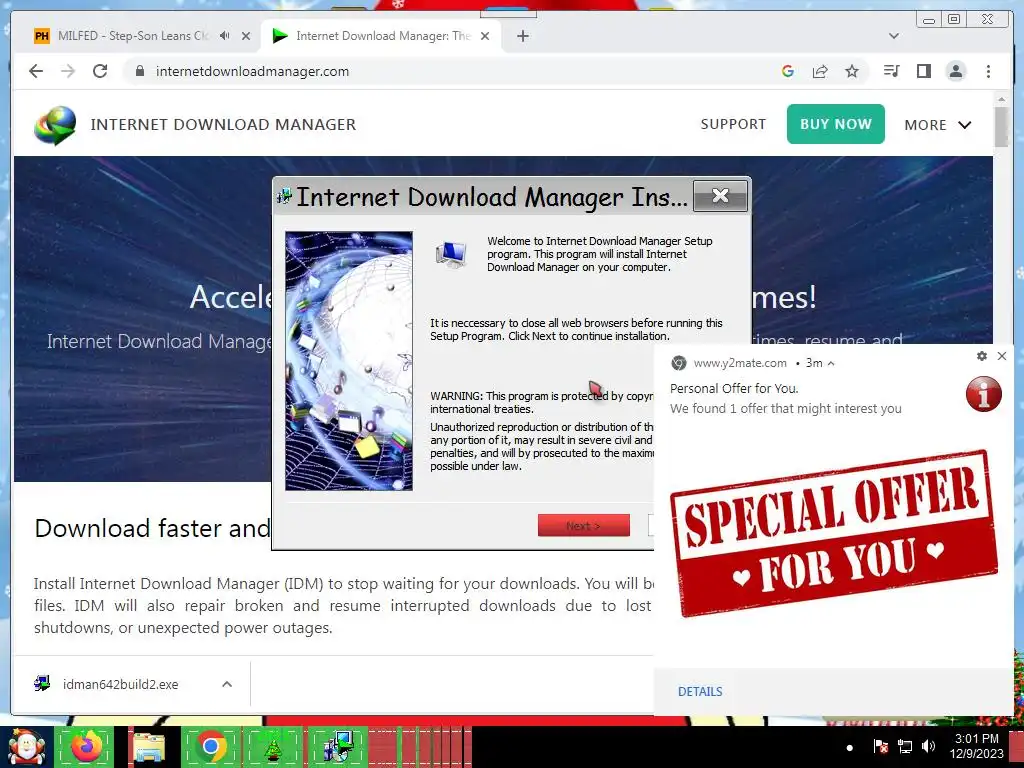The width and height of the screenshot is (1024, 768).
Task: Open the Chrome profile avatar
Action: 956,71
